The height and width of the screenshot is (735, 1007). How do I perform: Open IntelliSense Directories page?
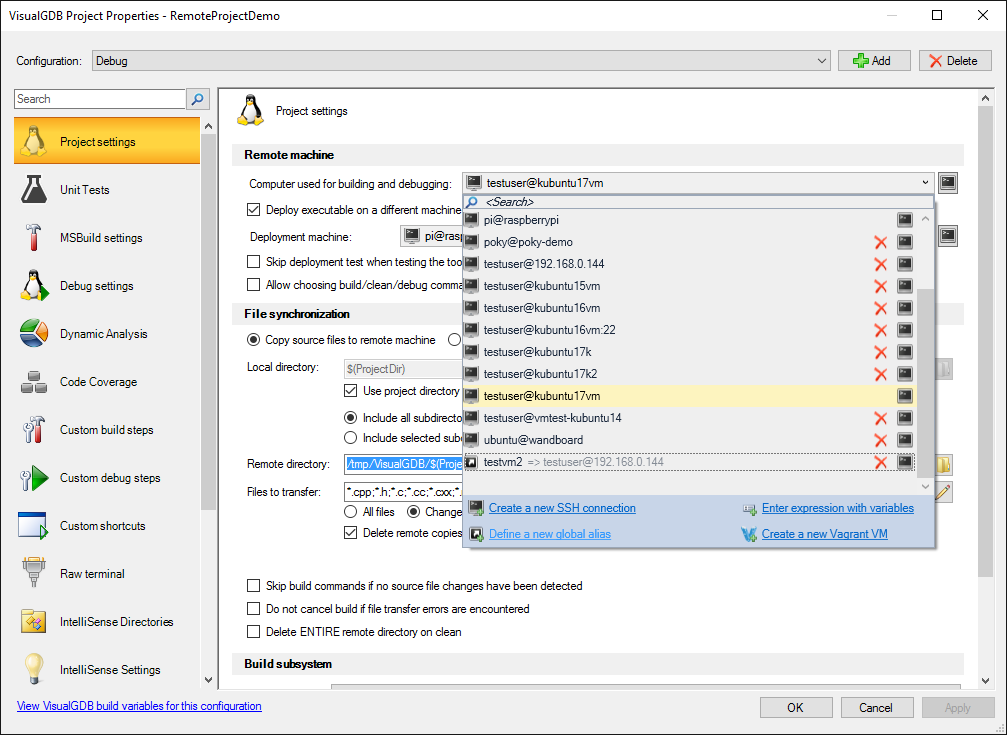pyautogui.click(x=107, y=622)
